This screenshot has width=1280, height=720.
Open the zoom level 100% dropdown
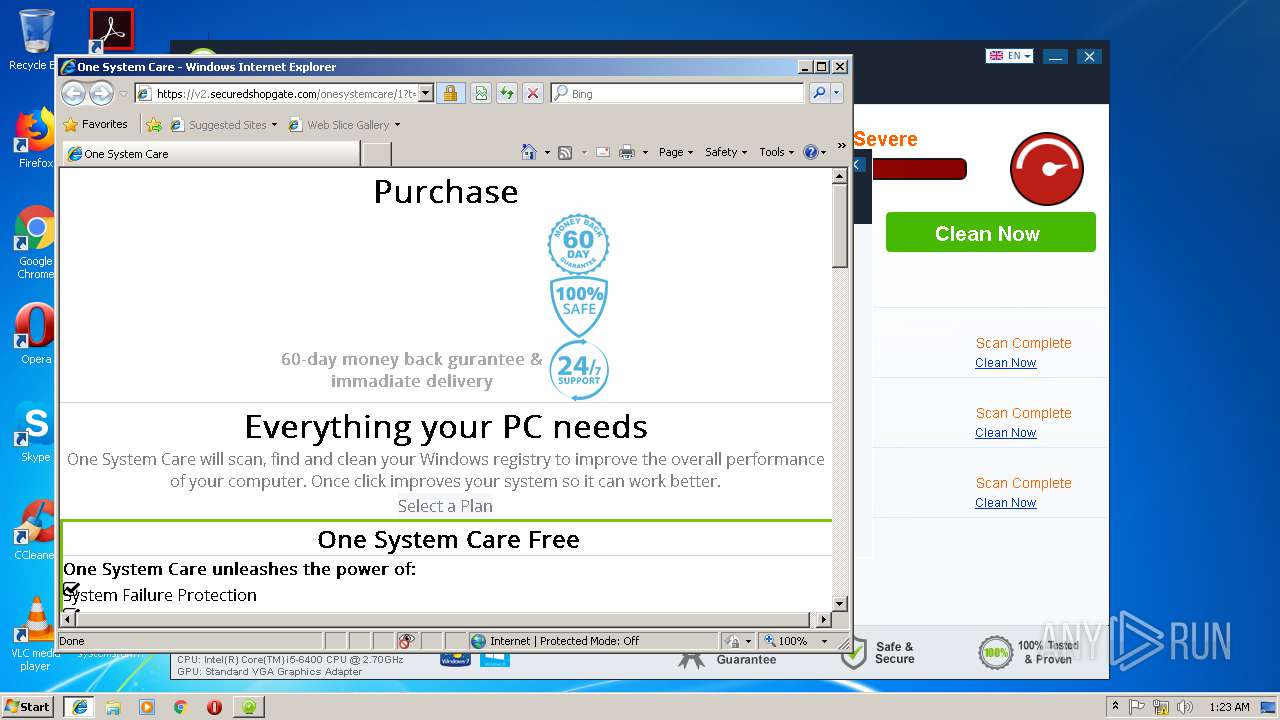(825, 641)
